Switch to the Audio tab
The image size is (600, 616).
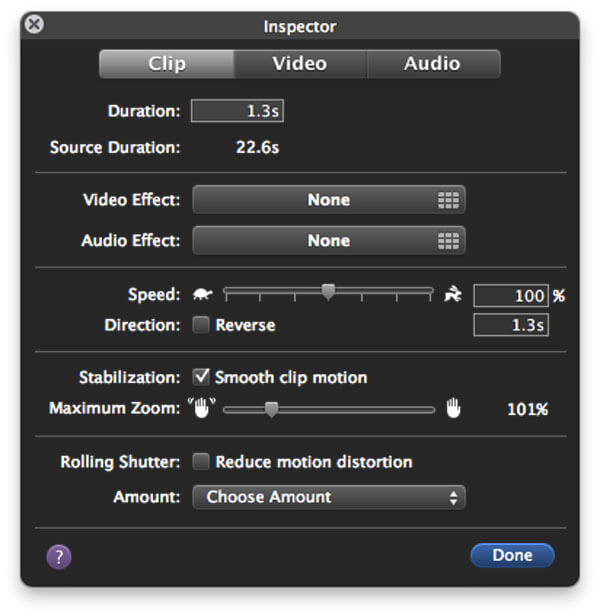tap(433, 64)
